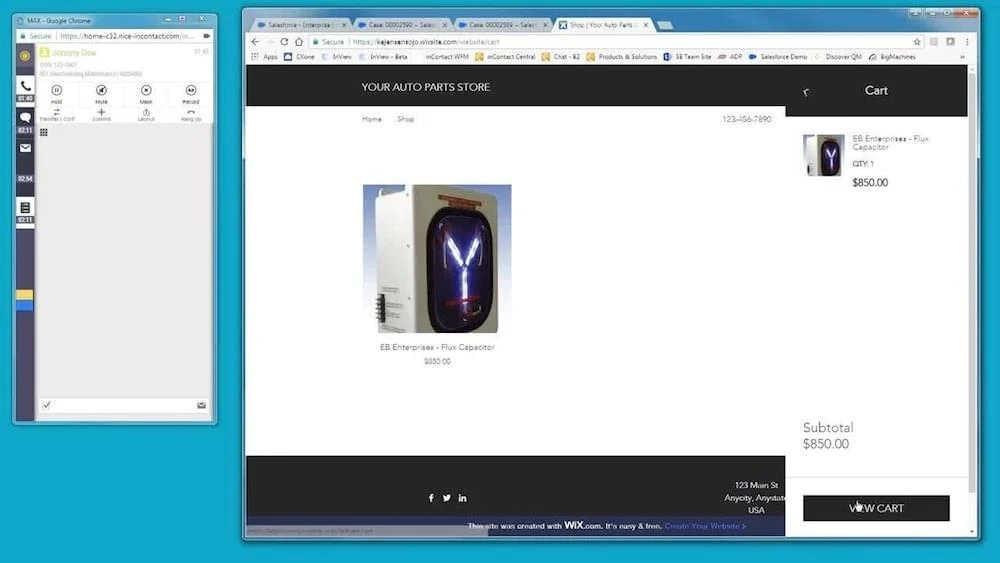Open Facebook link in the footer

(x=431, y=498)
